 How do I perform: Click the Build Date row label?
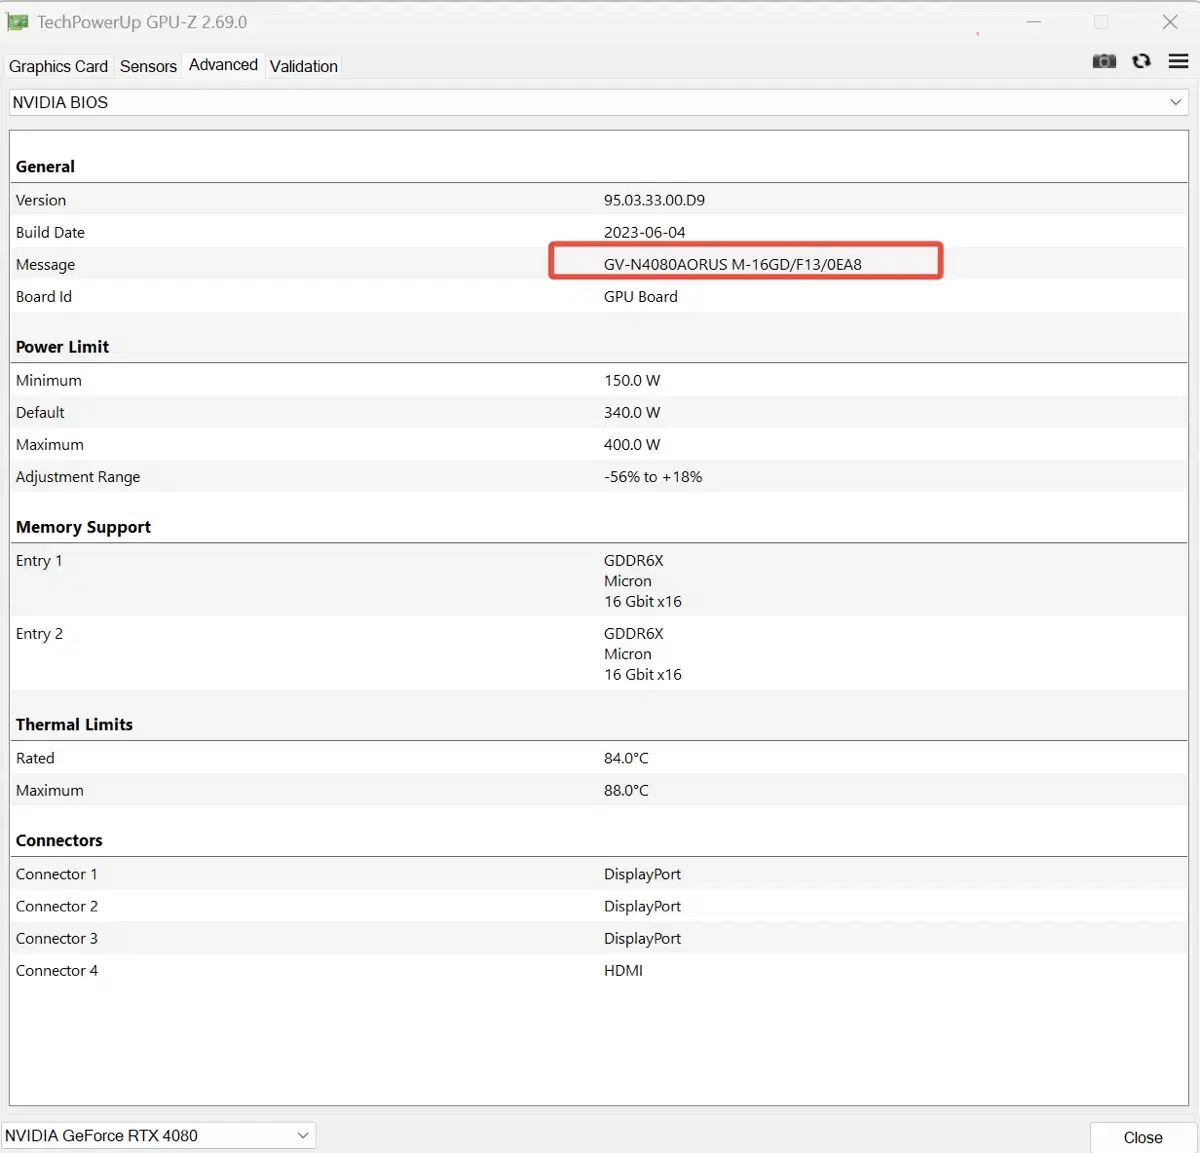click(50, 232)
